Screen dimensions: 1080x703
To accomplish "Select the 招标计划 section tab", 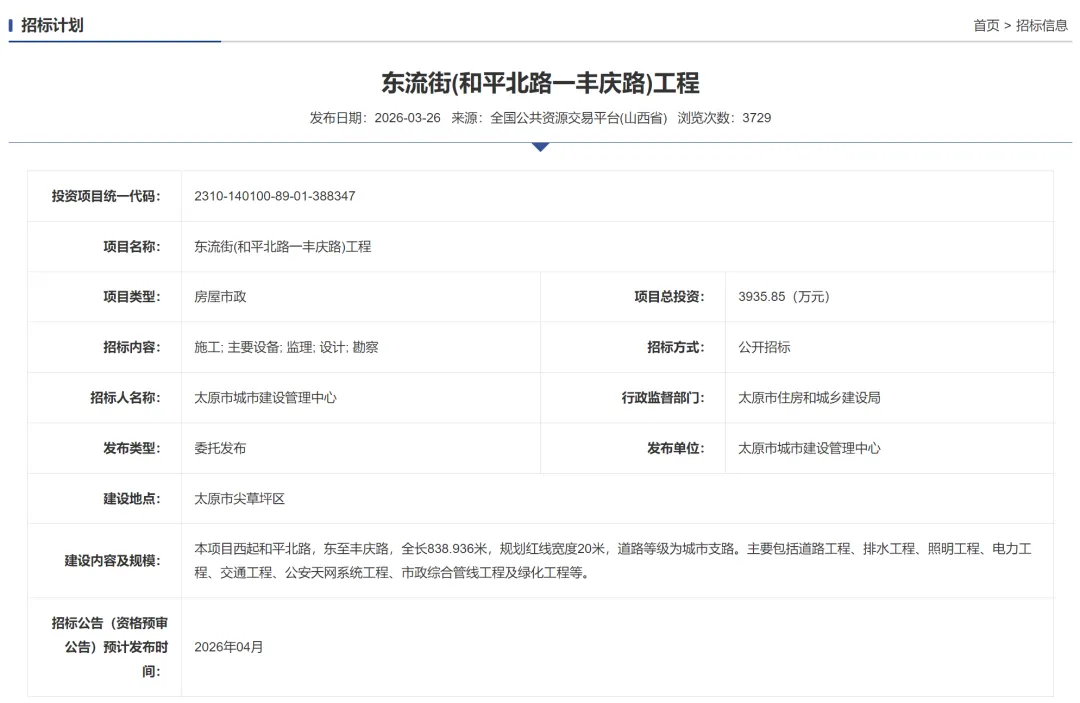I will (x=52, y=25).
